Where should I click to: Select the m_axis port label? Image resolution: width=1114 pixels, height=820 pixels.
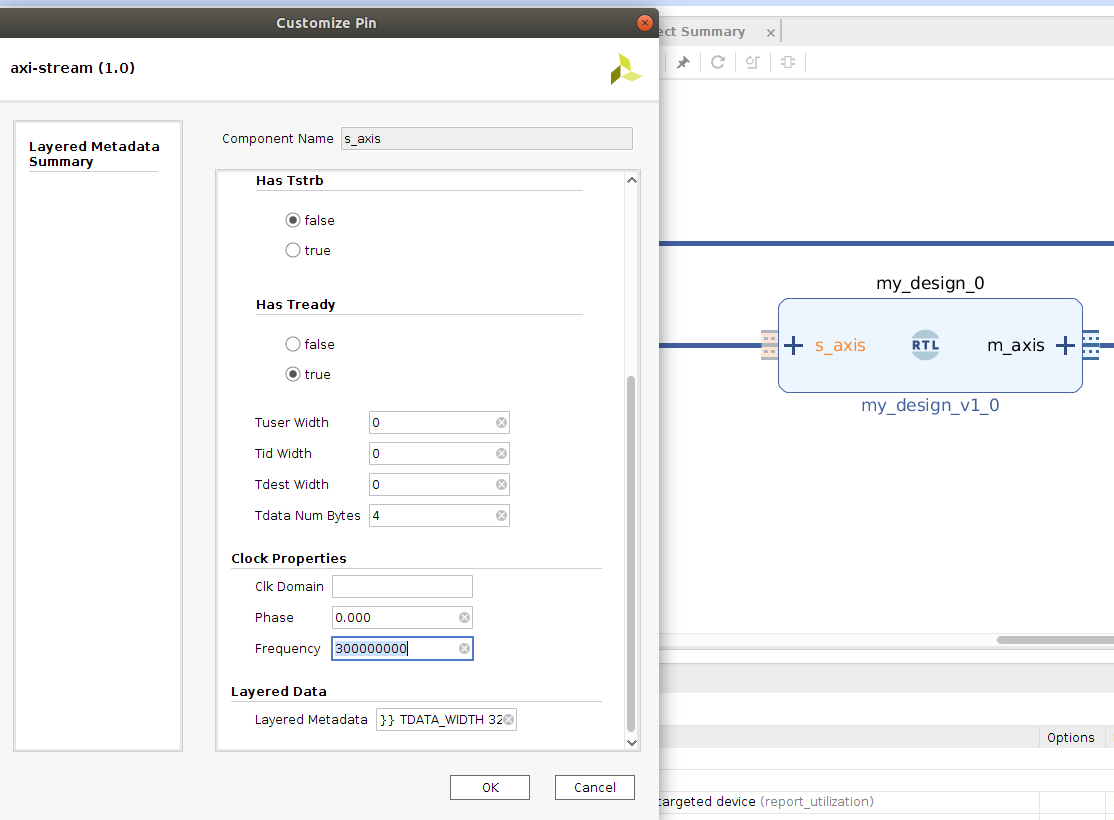pos(1015,346)
